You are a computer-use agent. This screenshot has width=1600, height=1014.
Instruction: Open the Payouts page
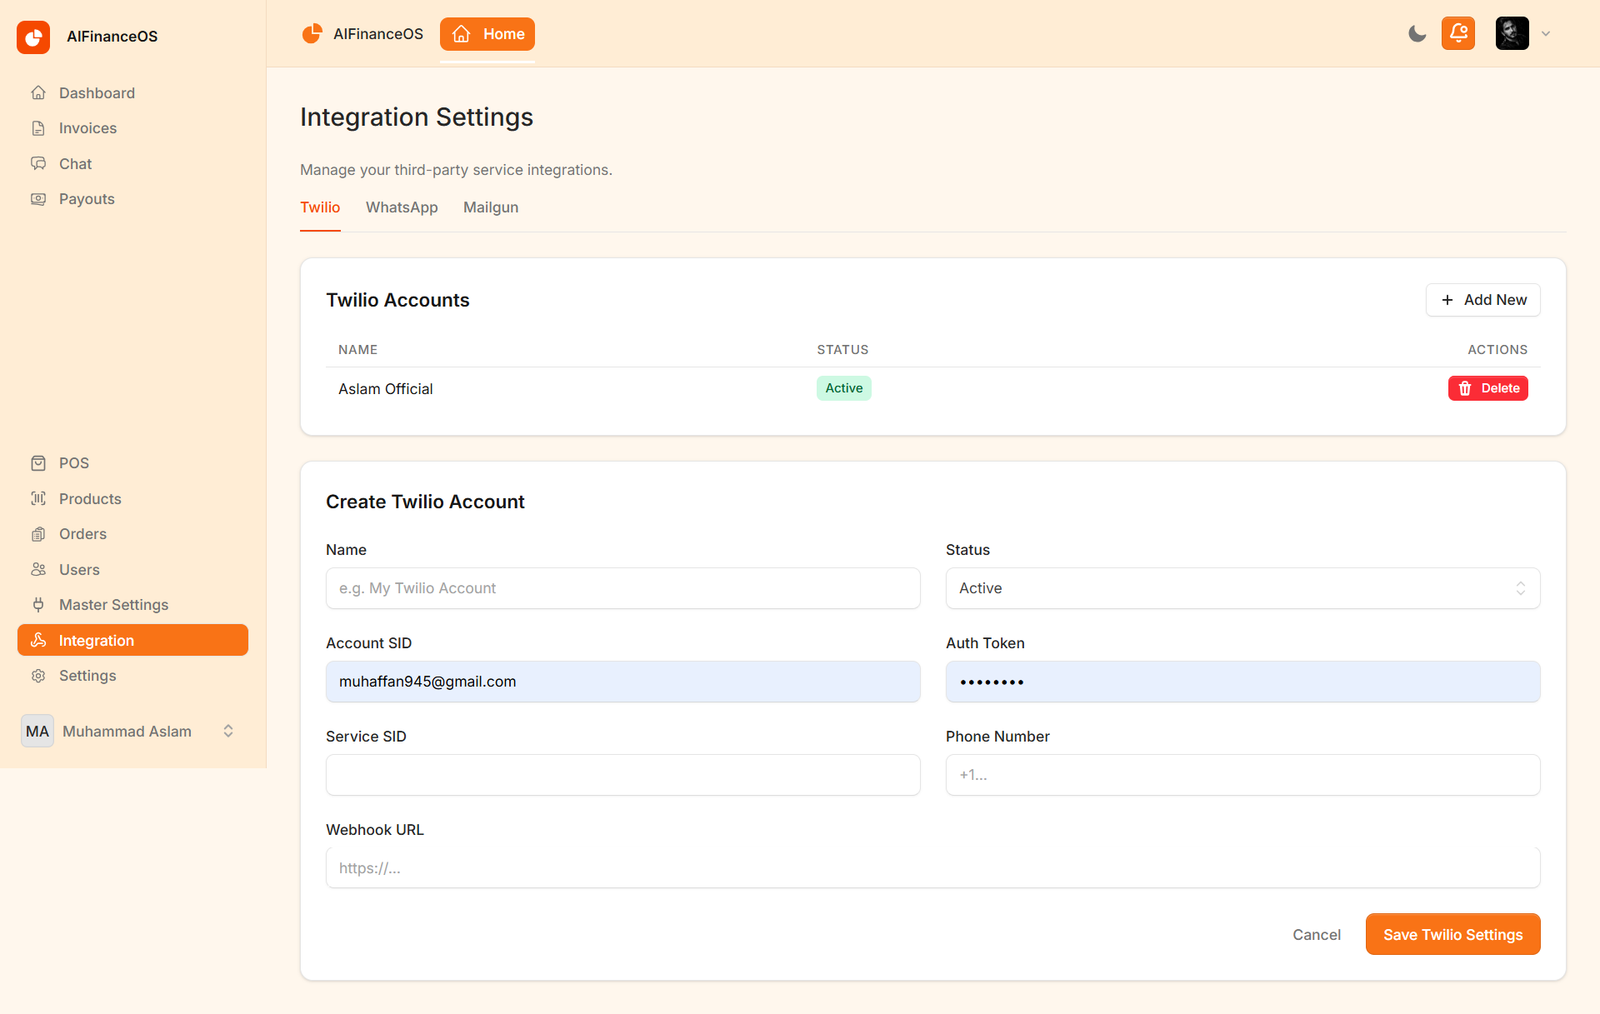click(x=132, y=199)
